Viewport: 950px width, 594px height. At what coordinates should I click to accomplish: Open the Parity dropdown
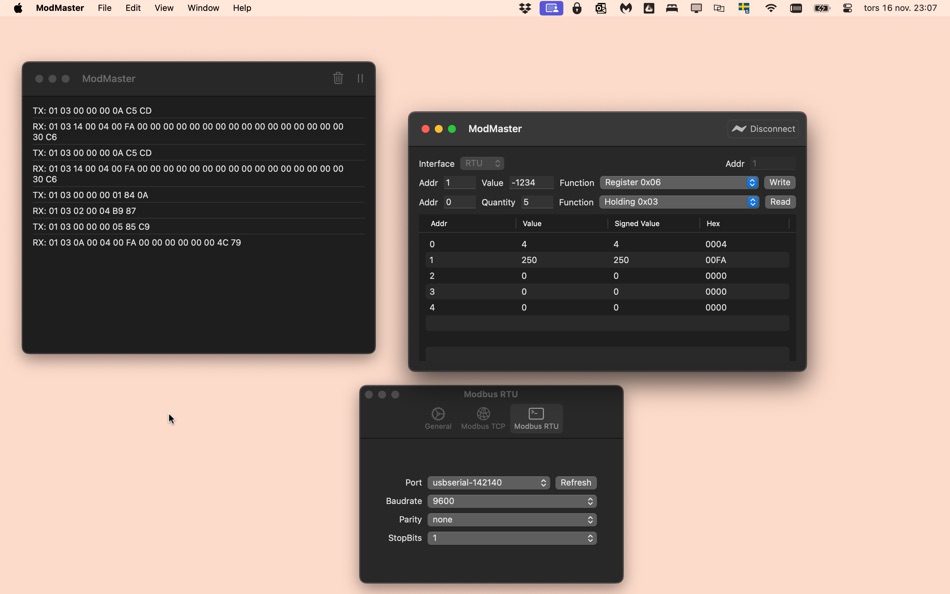click(512, 519)
